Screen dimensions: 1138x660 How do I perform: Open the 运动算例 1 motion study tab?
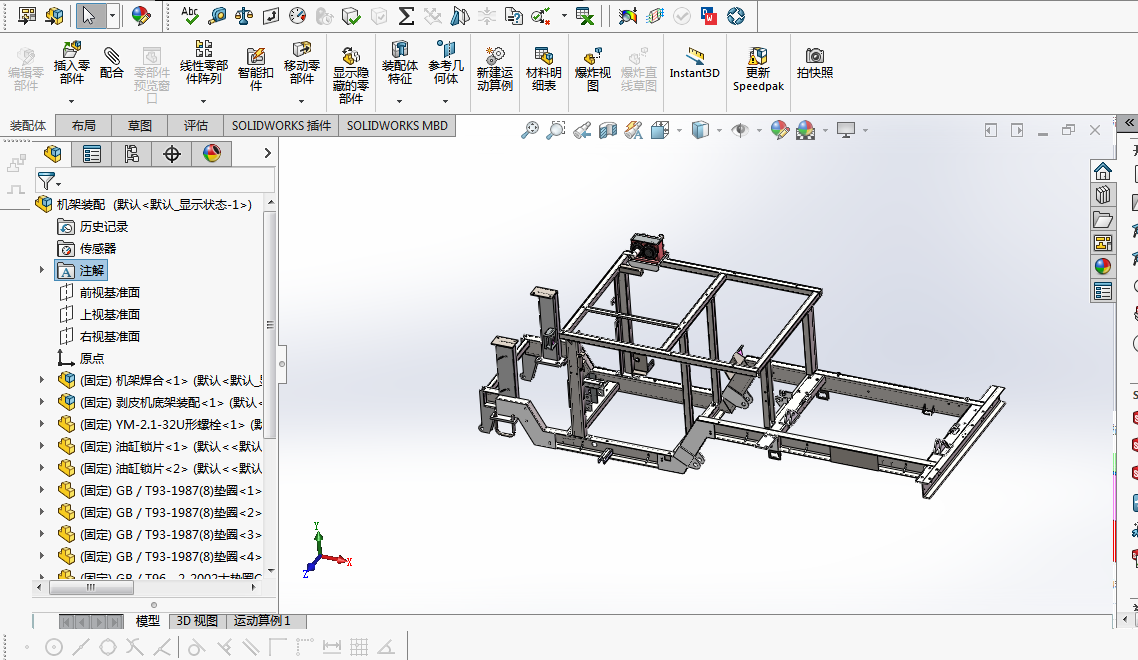262,621
